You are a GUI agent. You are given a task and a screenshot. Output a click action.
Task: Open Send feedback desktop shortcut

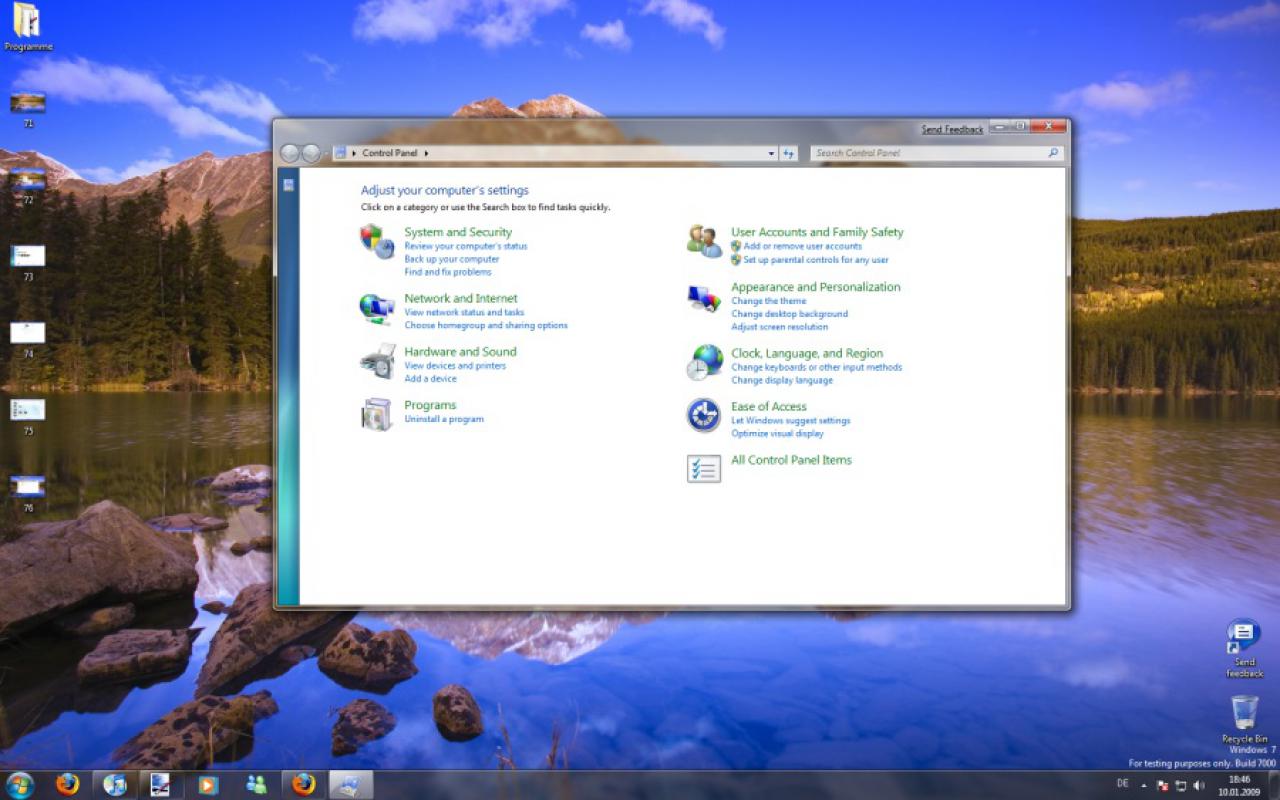1244,648
